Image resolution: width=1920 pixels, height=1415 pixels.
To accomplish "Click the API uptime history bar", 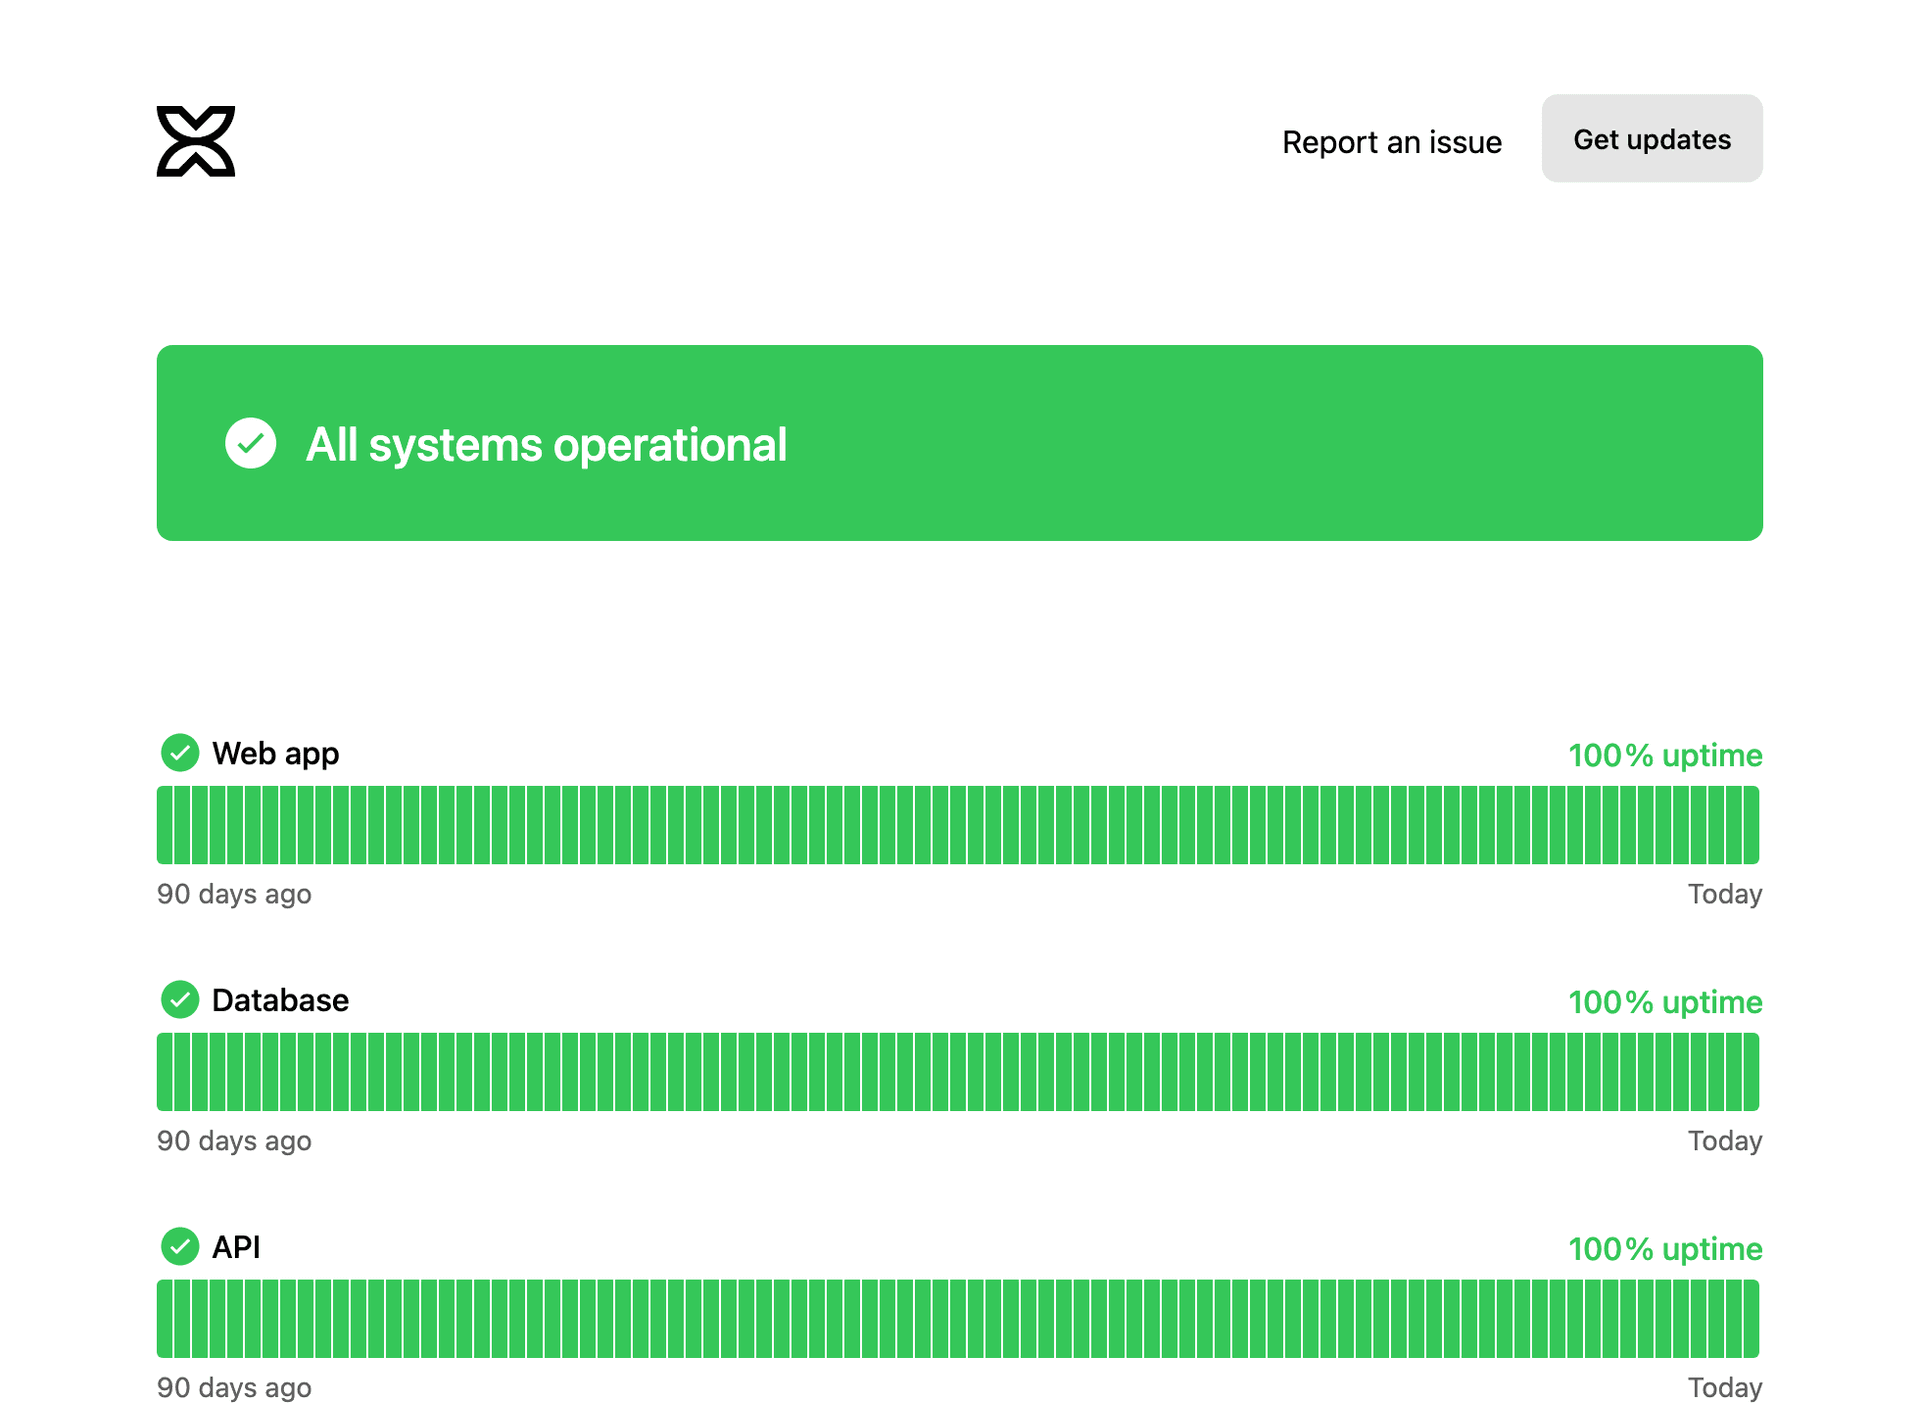I will click(x=958, y=1319).
